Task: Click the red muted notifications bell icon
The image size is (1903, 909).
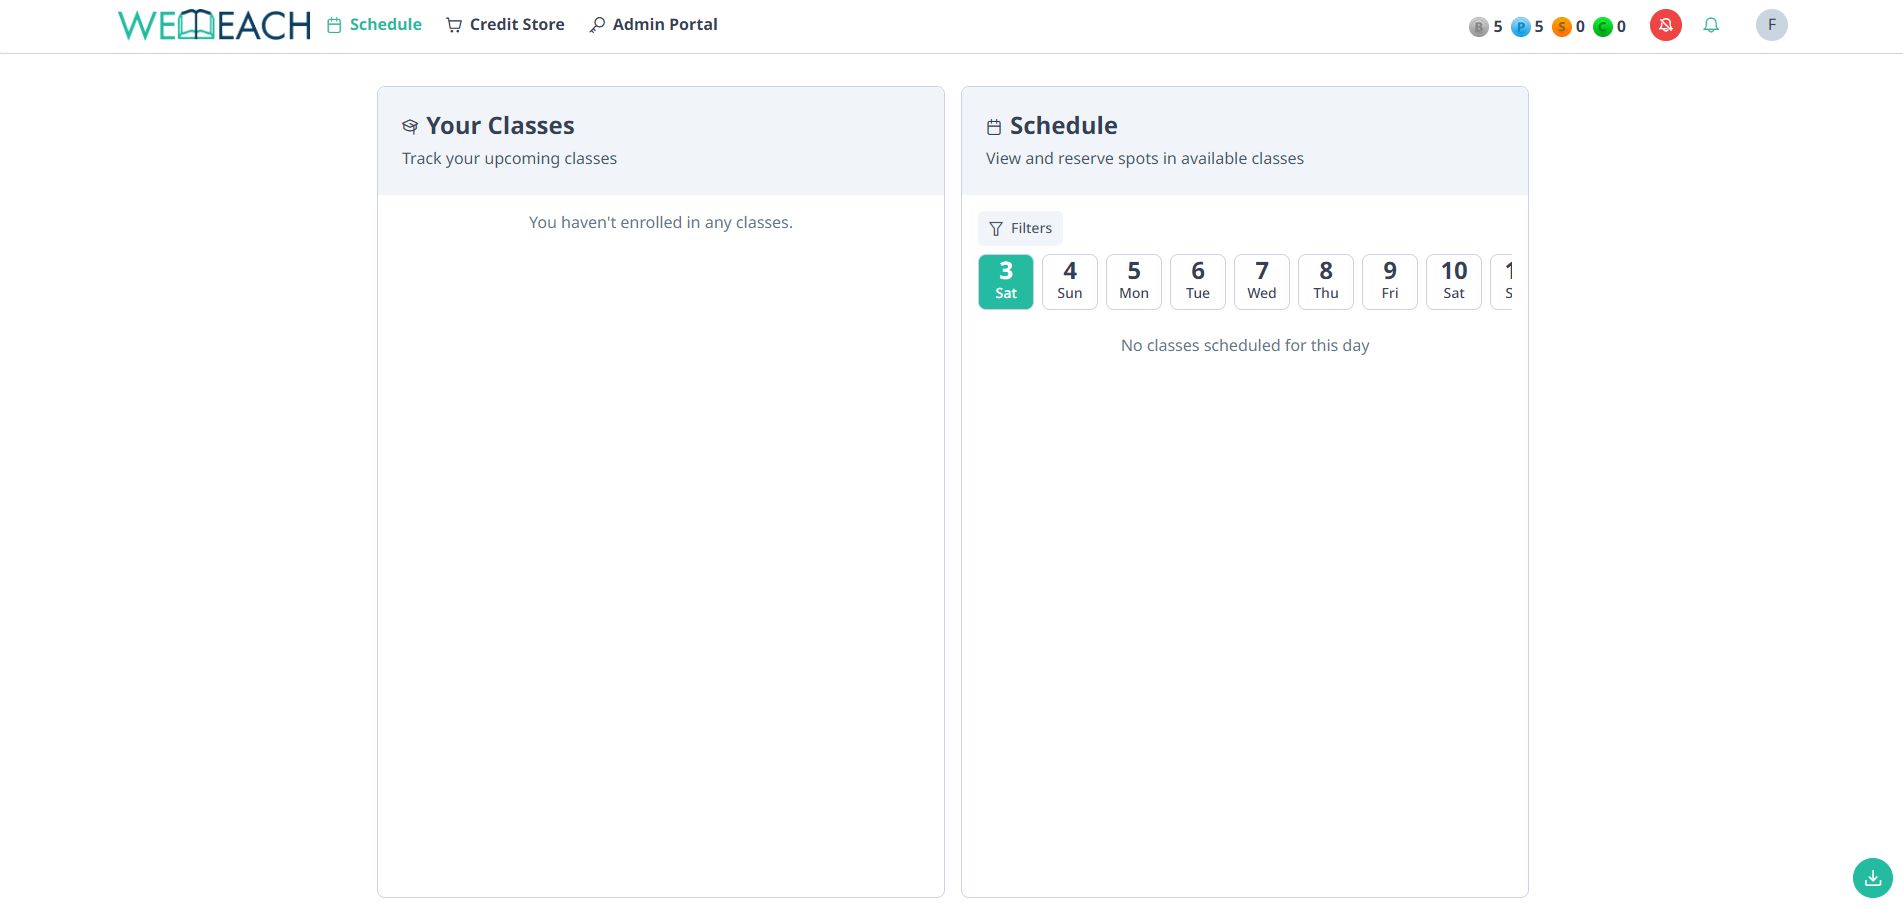Action: pyautogui.click(x=1665, y=25)
